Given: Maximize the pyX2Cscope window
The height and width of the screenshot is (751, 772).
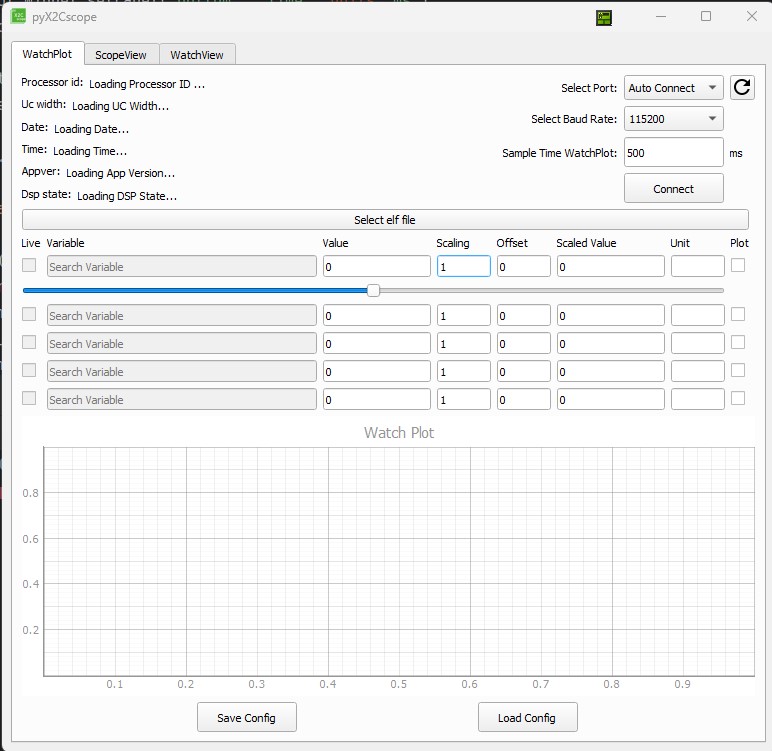Looking at the screenshot, I should click(x=706, y=16).
